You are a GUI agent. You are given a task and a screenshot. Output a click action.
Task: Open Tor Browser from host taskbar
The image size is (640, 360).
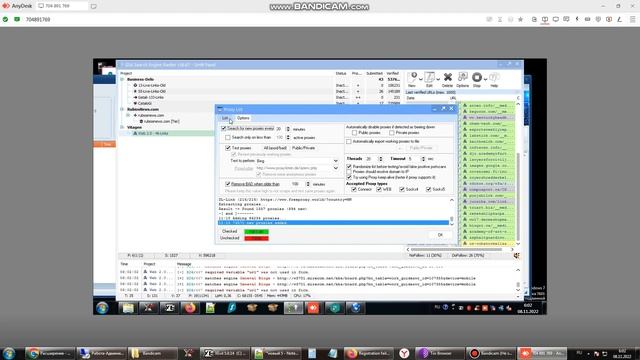(440, 353)
